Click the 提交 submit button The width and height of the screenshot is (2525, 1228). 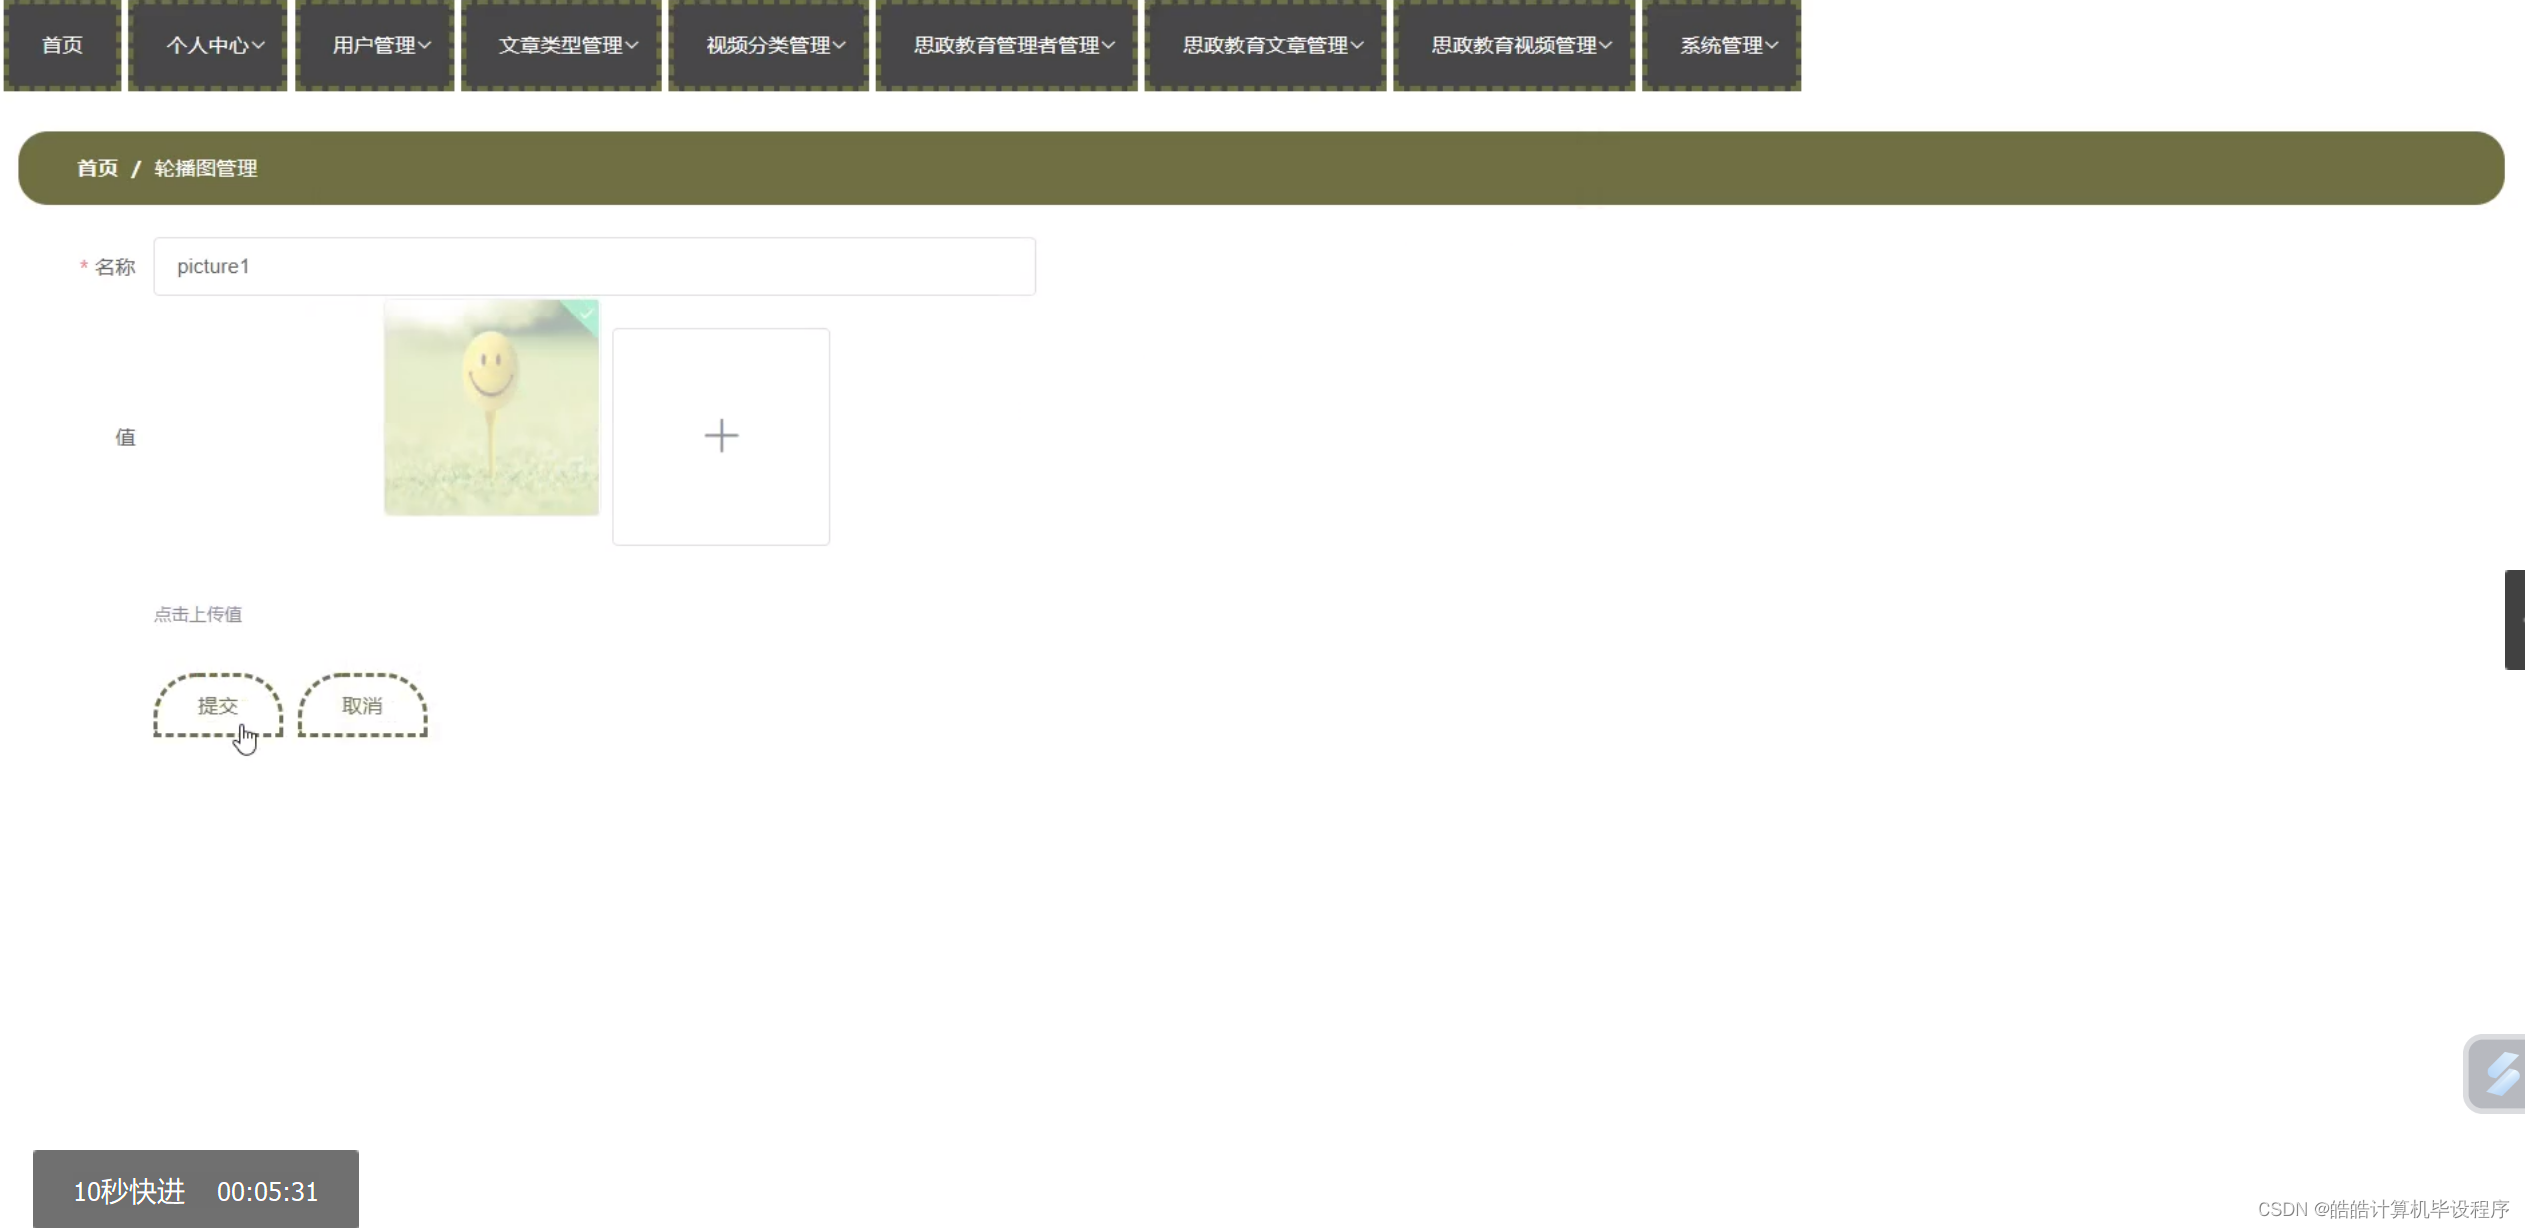217,706
